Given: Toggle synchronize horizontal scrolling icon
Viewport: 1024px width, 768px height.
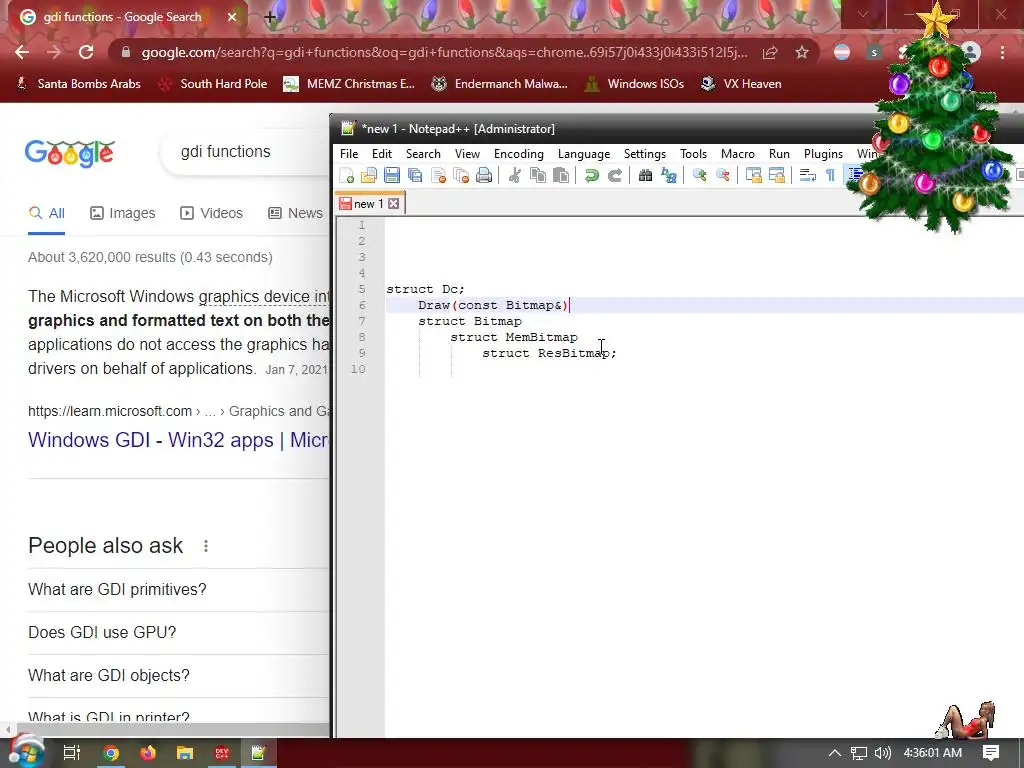Looking at the screenshot, I should pyautogui.click(x=776, y=175).
